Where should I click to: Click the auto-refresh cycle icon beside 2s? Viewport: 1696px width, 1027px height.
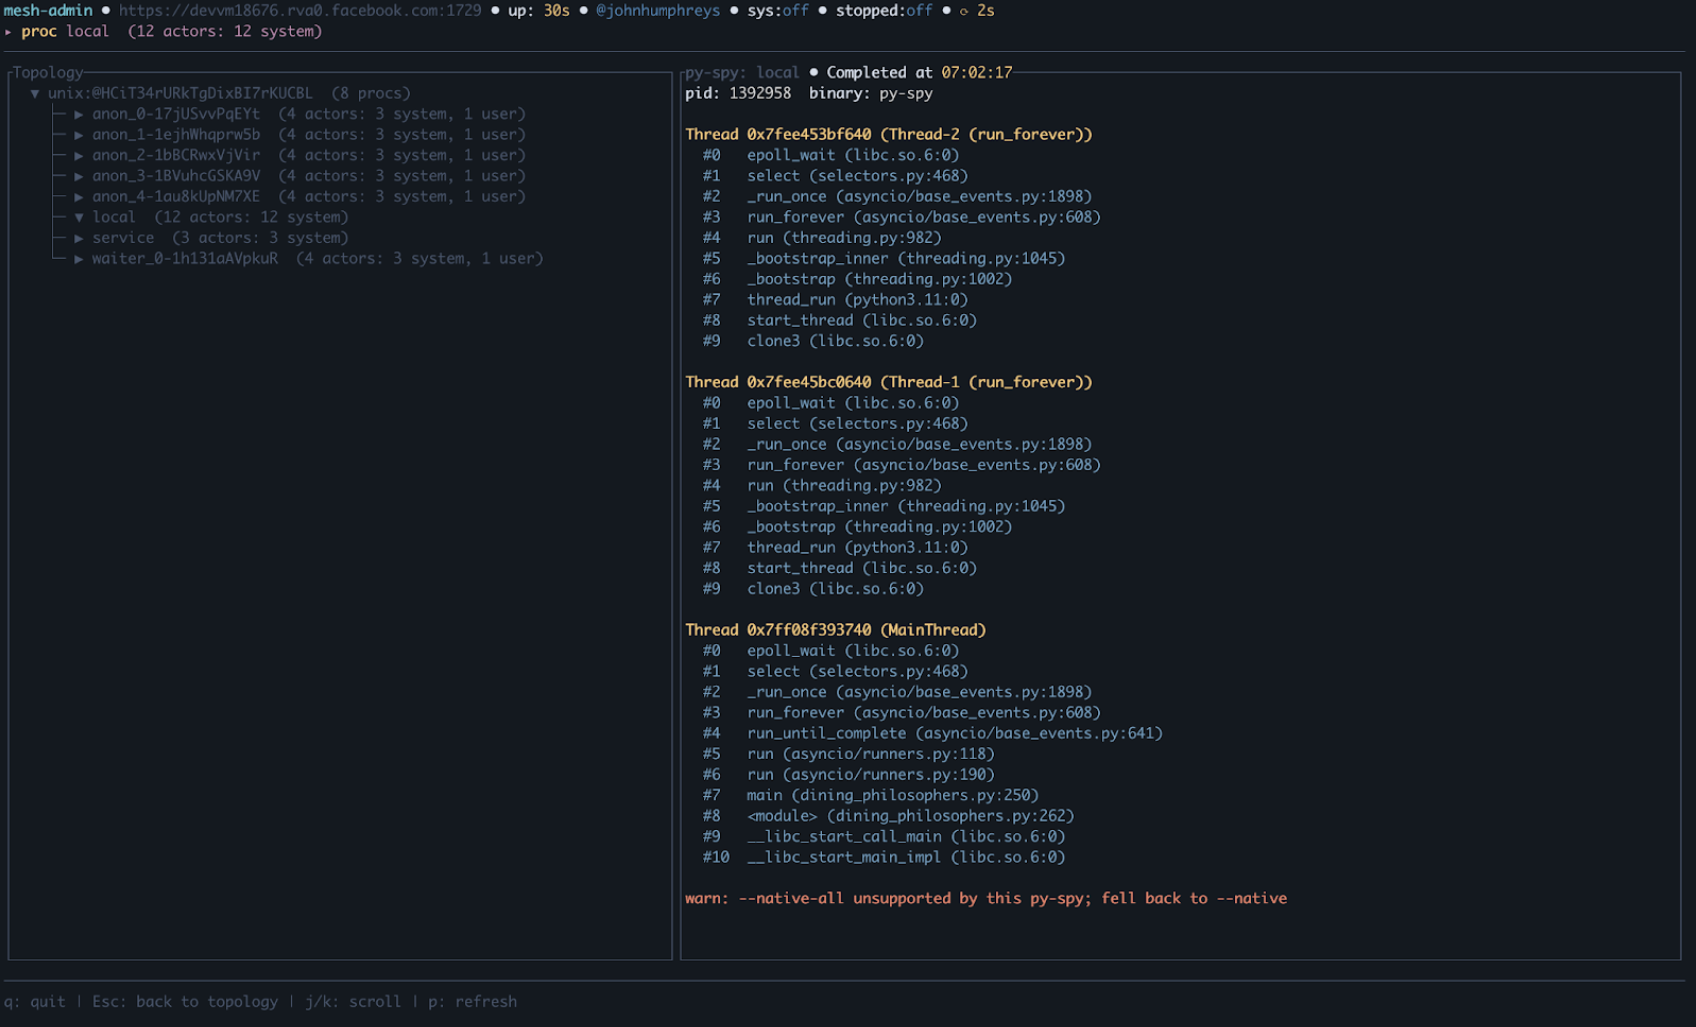click(x=962, y=11)
